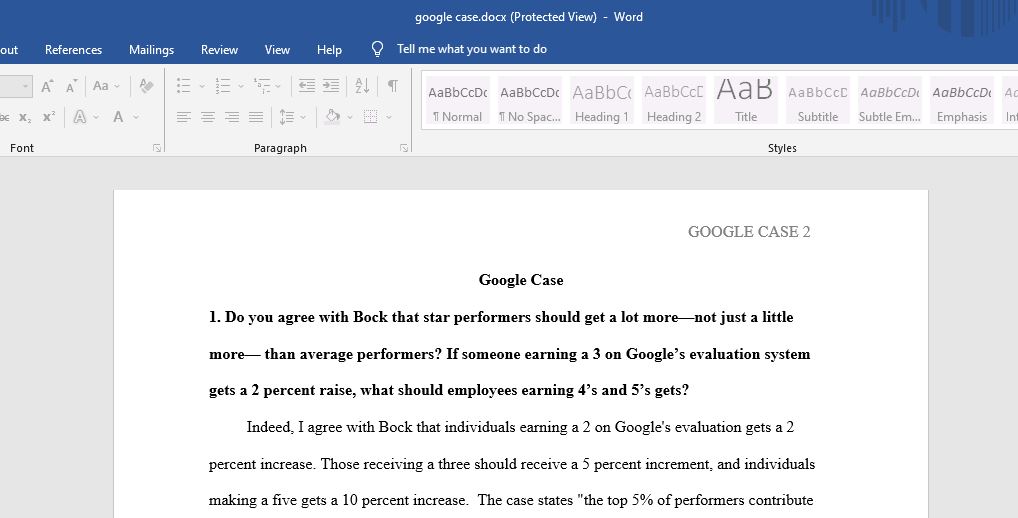Click the Increase Font Size icon
This screenshot has width=1018, height=518.
[x=47, y=86]
